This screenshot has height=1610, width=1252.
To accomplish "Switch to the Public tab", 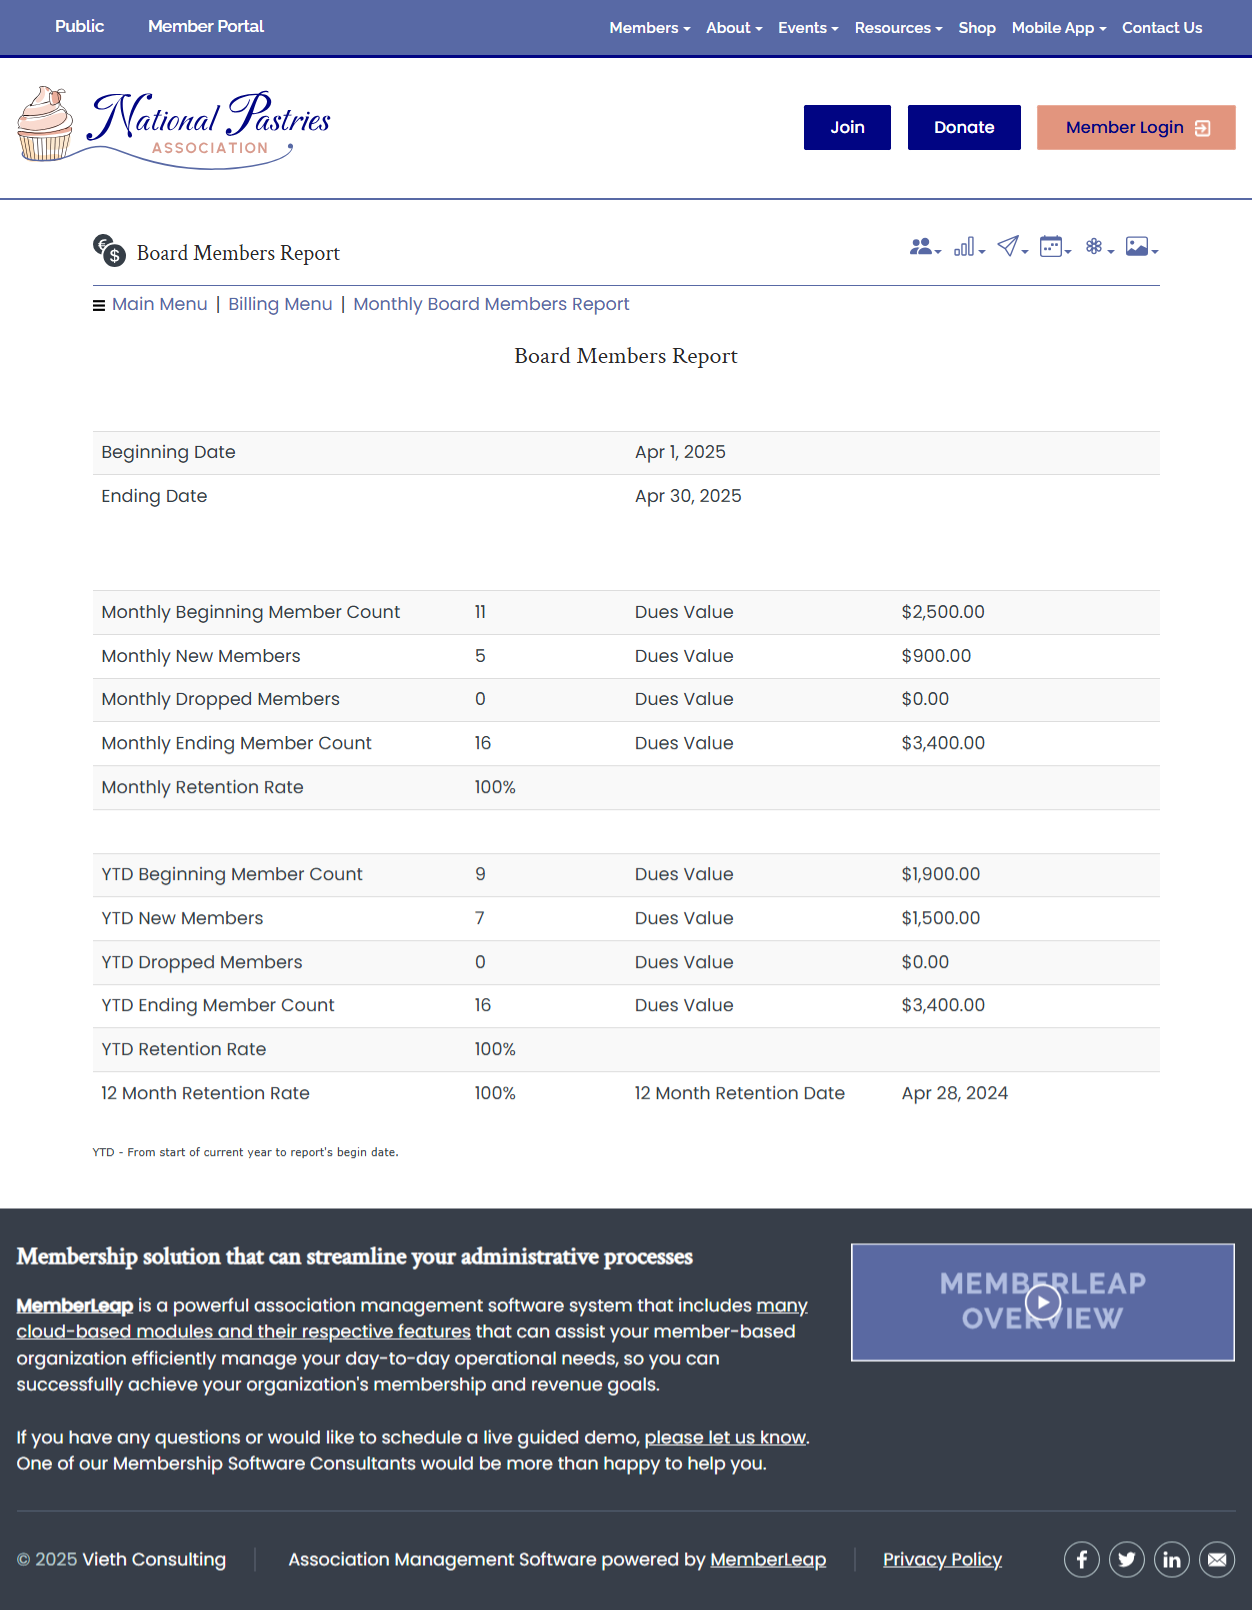I will click(79, 26).
